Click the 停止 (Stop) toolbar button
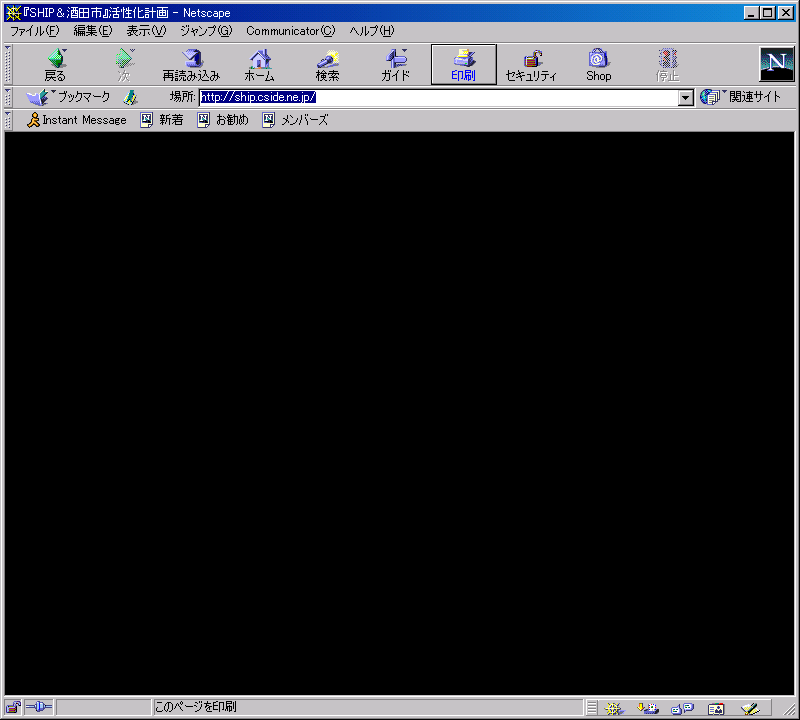The height and width of the screenshot is (720, 800). (667, 65)
